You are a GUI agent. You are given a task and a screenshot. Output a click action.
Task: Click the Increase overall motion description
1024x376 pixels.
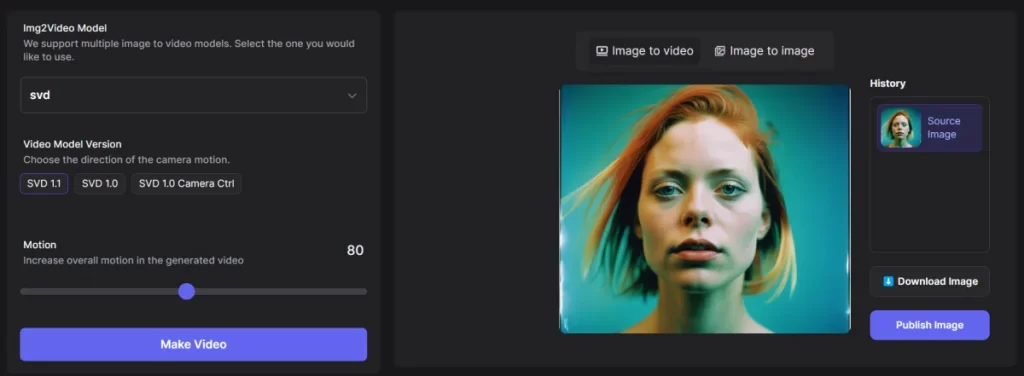[x=133, y=260]
